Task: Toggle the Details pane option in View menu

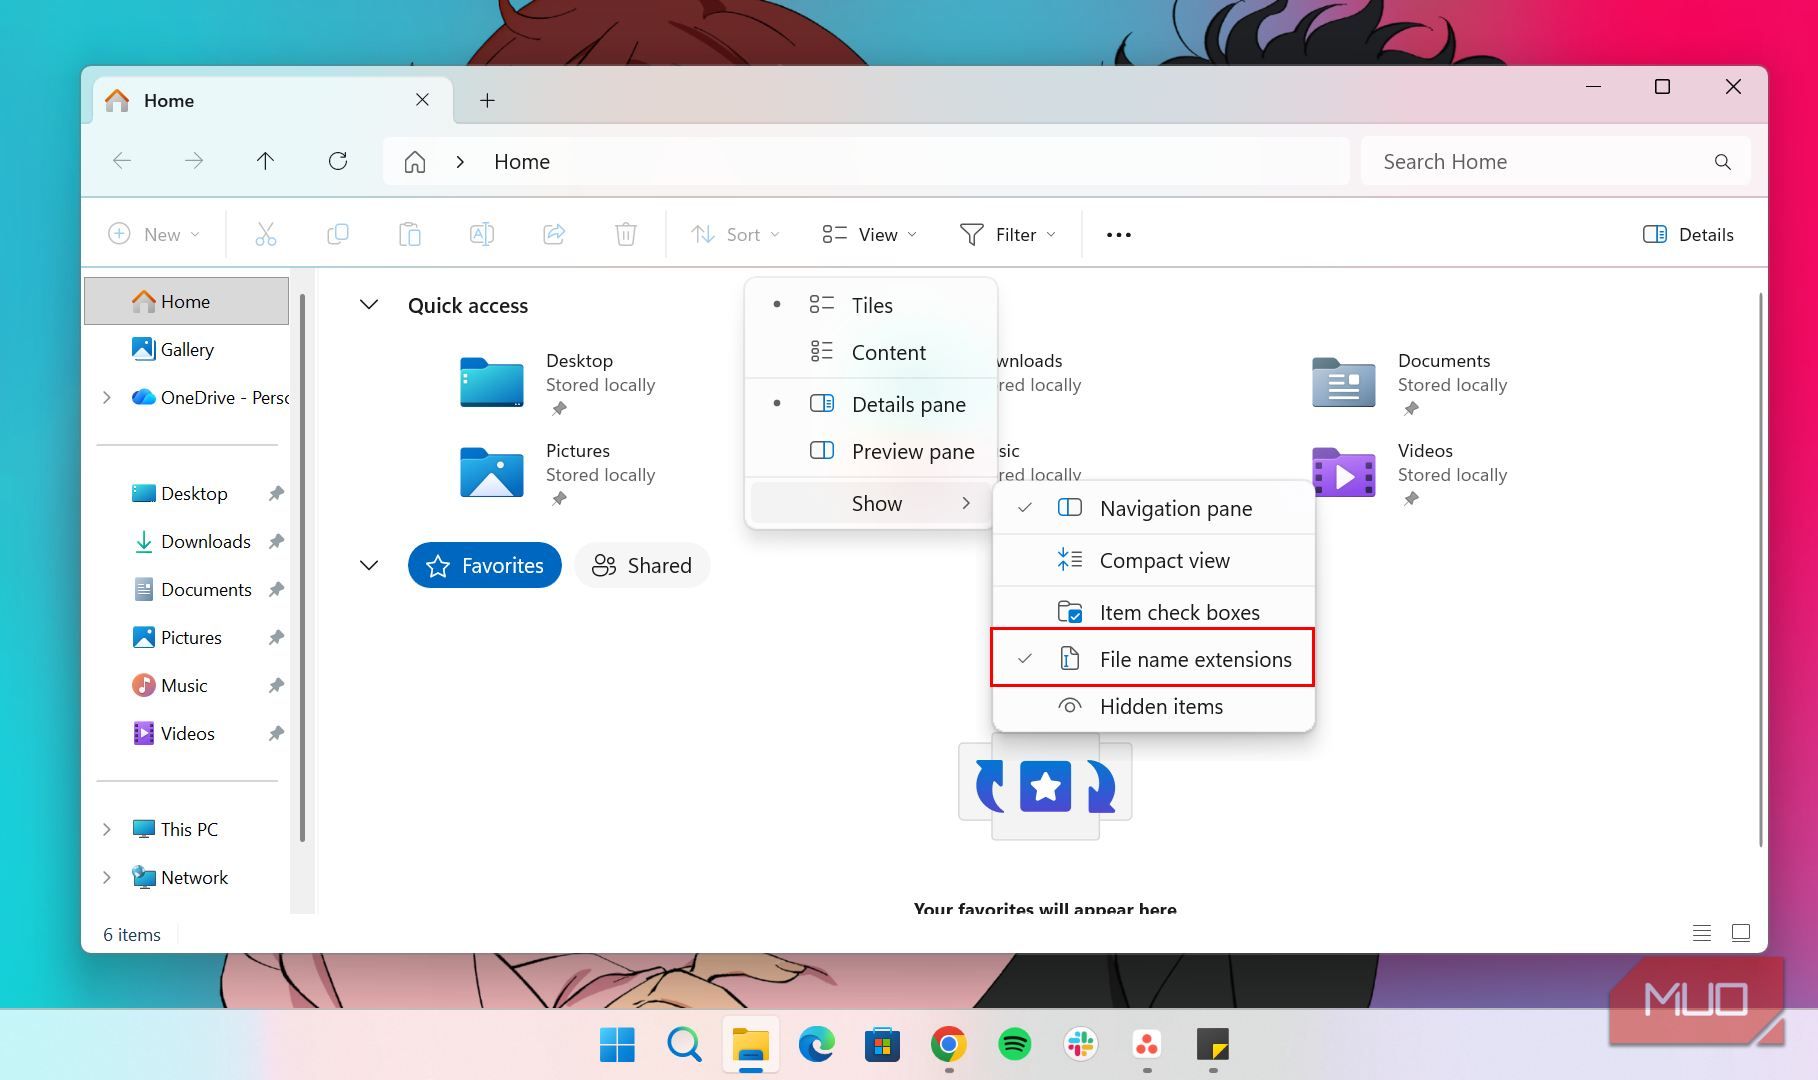Action: click(871, 404)
